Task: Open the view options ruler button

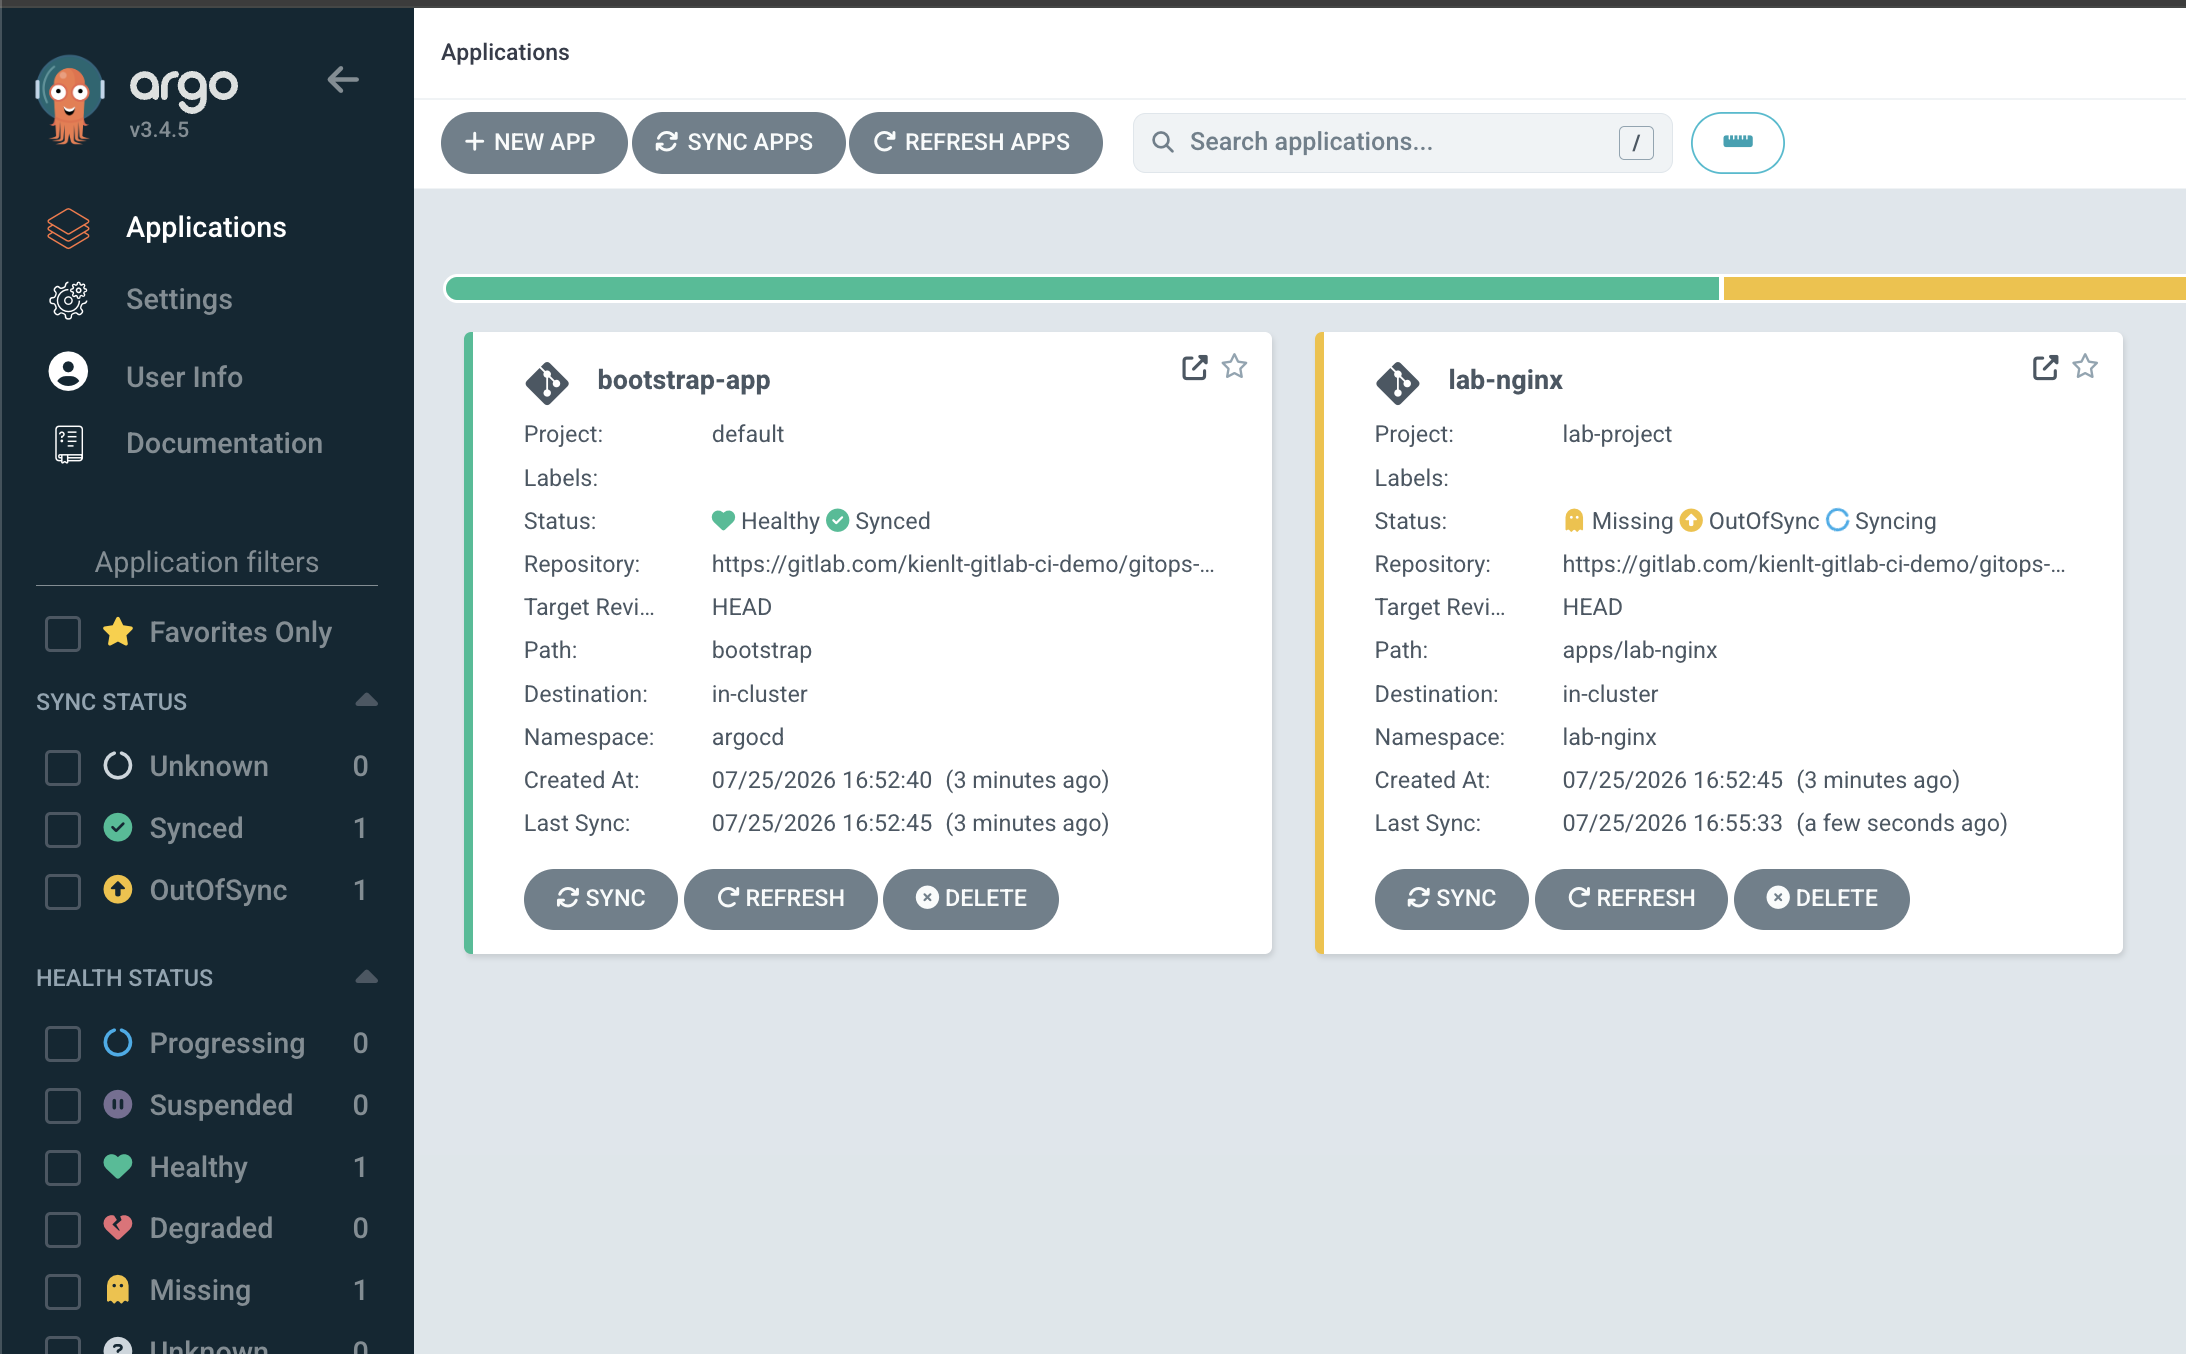Action: (1737, 142)
